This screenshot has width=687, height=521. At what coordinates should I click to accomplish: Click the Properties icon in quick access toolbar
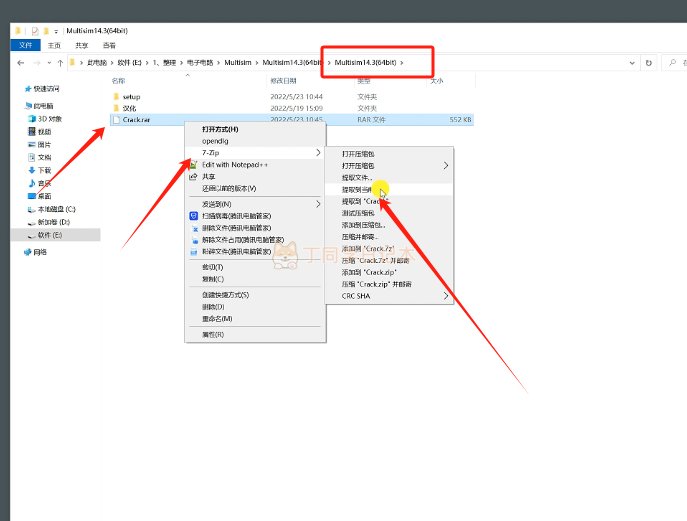tap(35, 31)
